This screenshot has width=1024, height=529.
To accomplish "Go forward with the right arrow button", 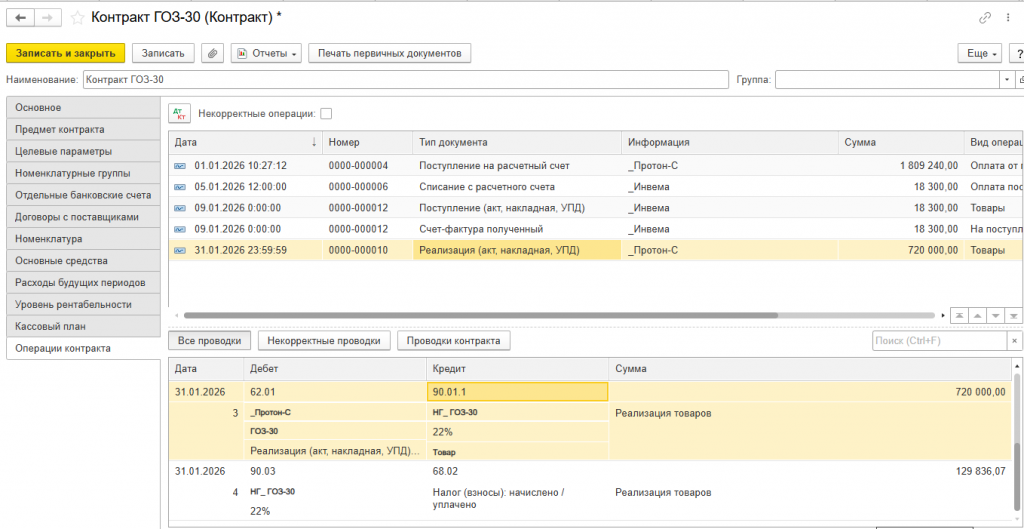I will point(48,18).
